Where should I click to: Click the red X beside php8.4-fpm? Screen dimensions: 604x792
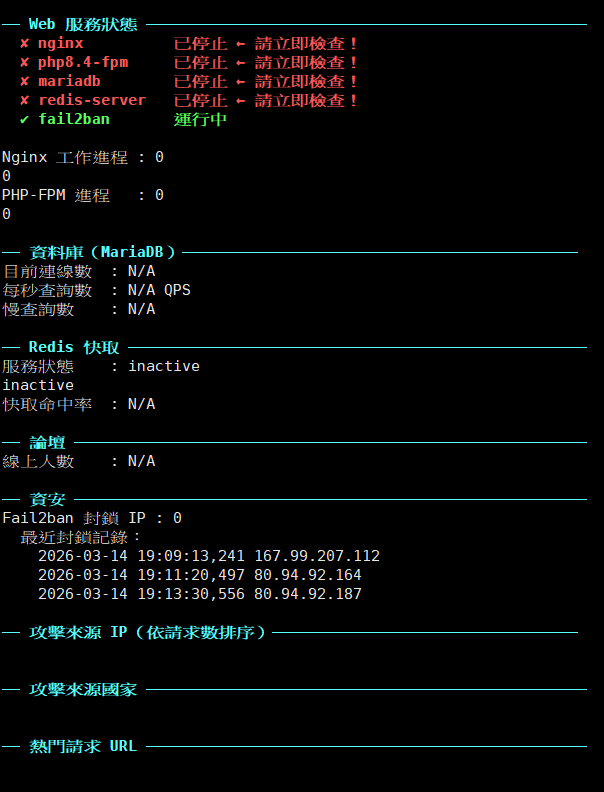pyautogui.click(x=24, y=63)
